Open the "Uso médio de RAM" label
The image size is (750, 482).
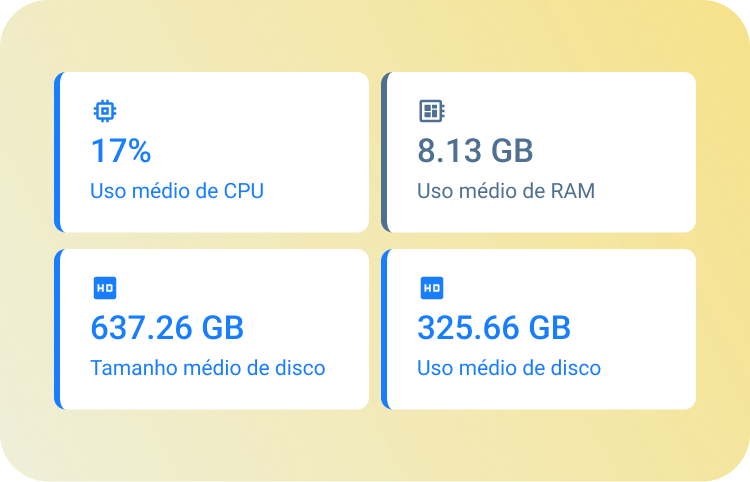505,191
